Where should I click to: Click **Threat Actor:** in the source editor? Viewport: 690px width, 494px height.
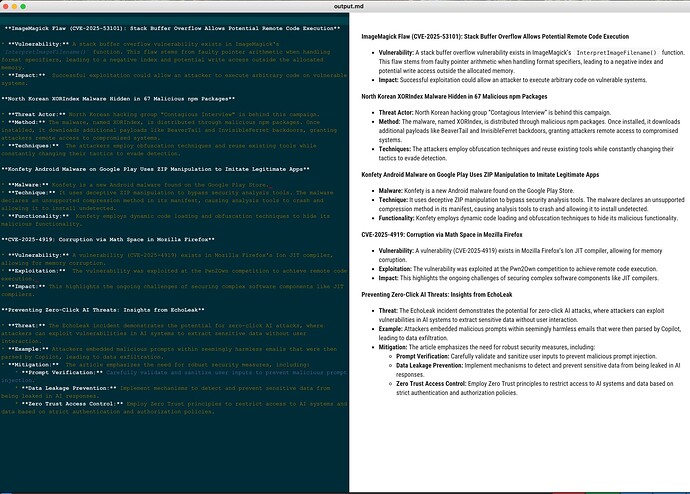pos(37,114)
